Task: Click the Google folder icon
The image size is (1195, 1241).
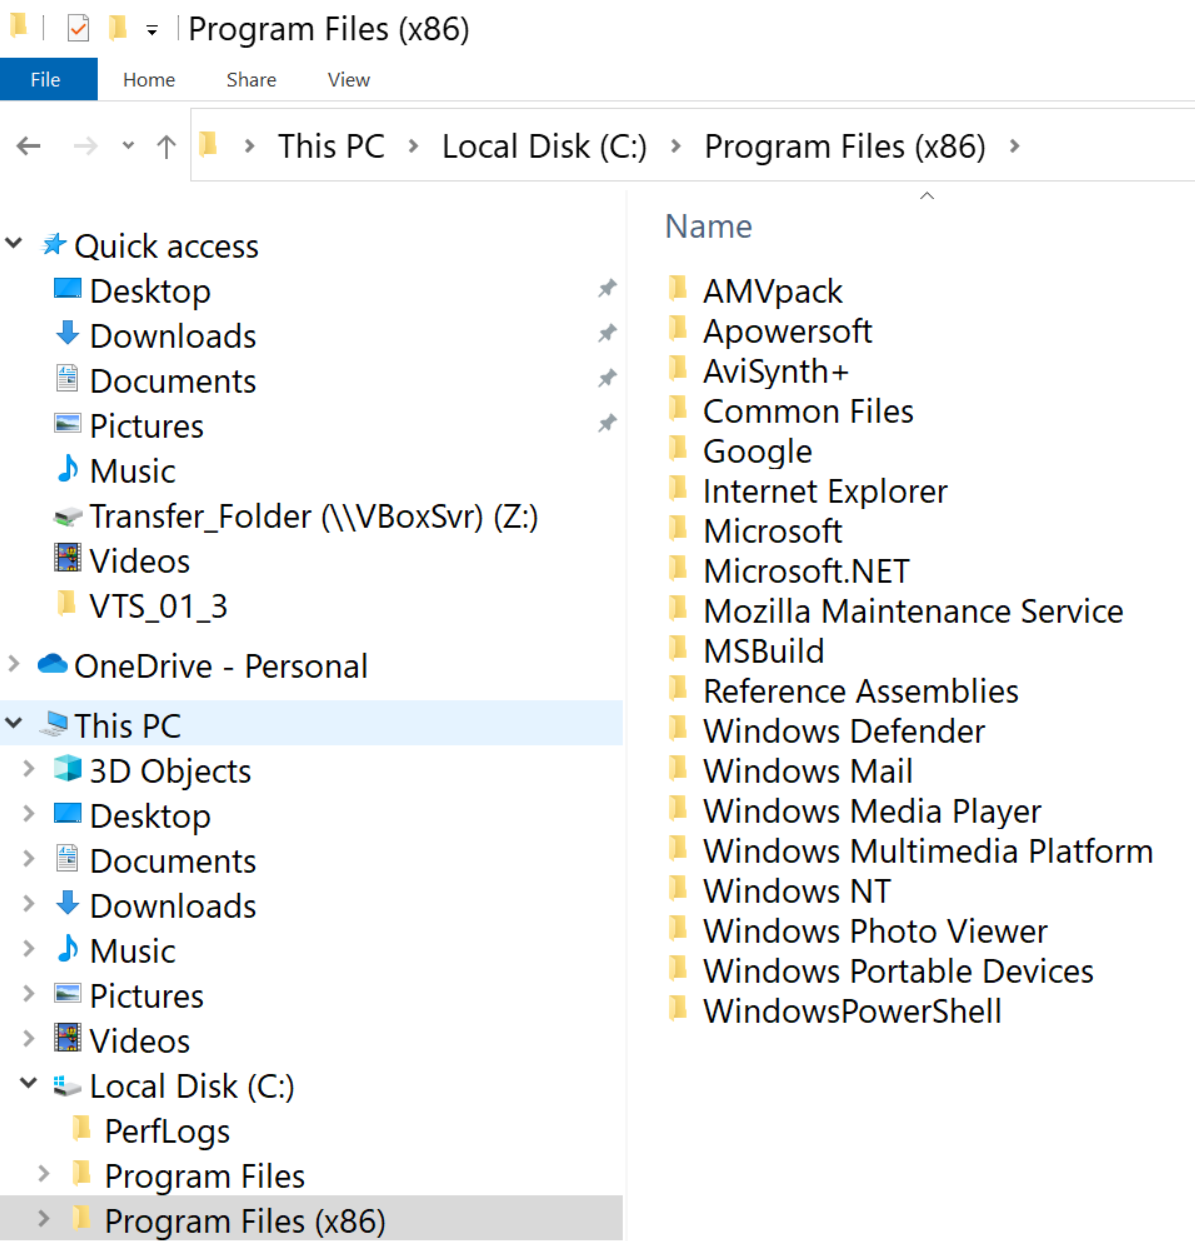Action: pos(678,449)
